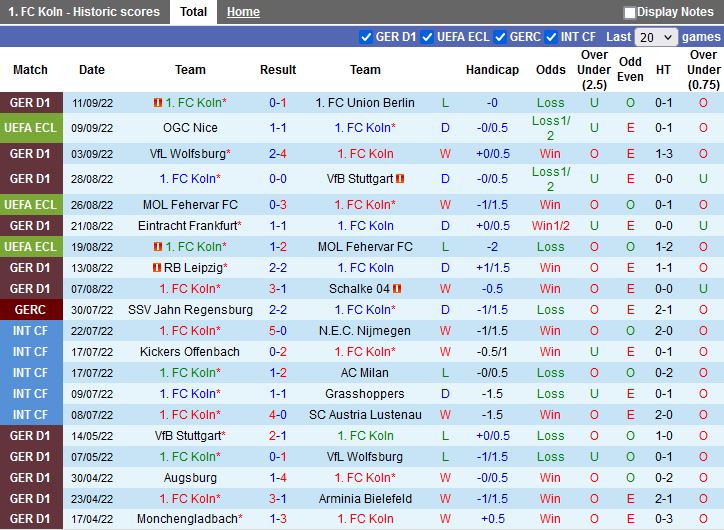Click red card icon in 19/08/22 row

(157, 247)
